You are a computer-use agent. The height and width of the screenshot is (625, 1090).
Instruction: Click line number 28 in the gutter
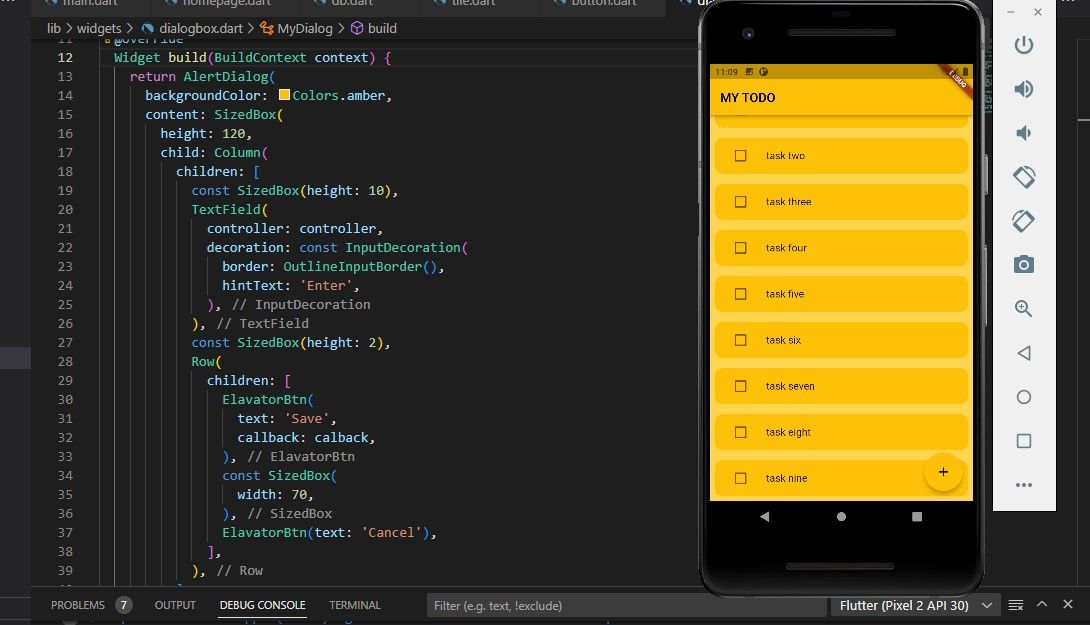point(65,362)
